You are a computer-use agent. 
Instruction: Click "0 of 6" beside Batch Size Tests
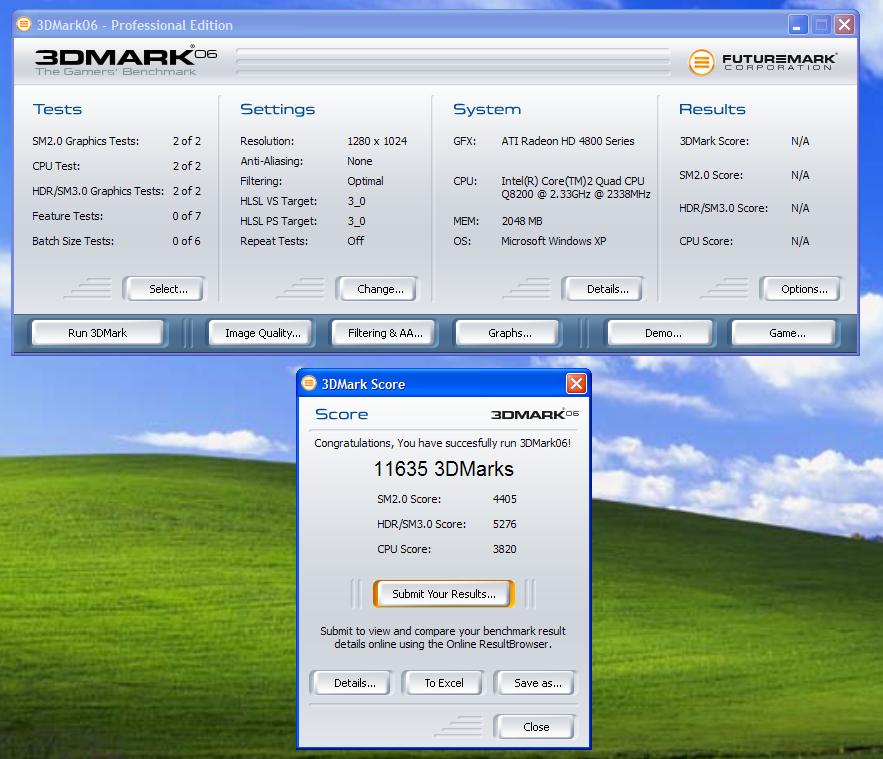[186, 241]
